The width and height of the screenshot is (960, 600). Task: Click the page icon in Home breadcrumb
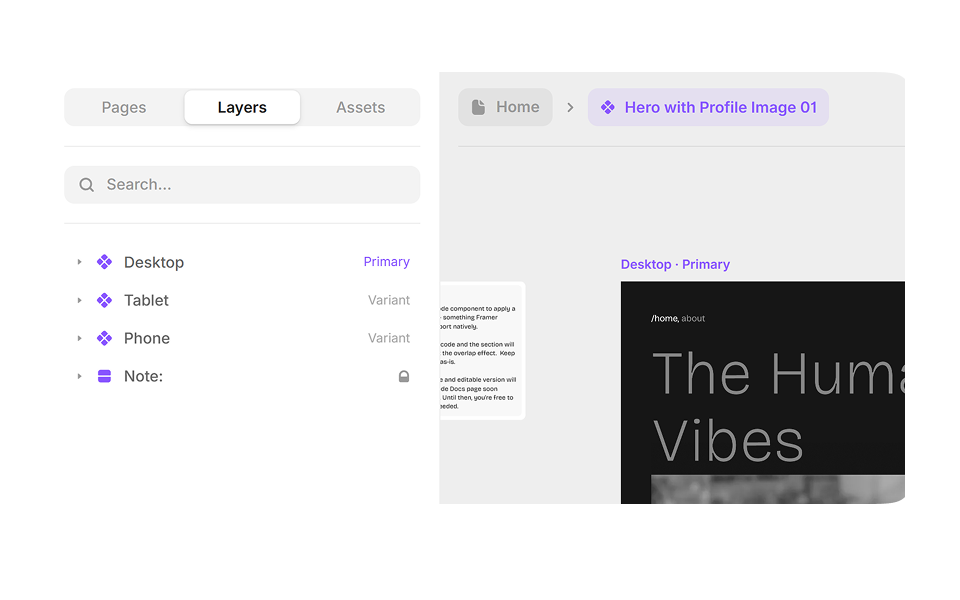(x=478, y=107)
